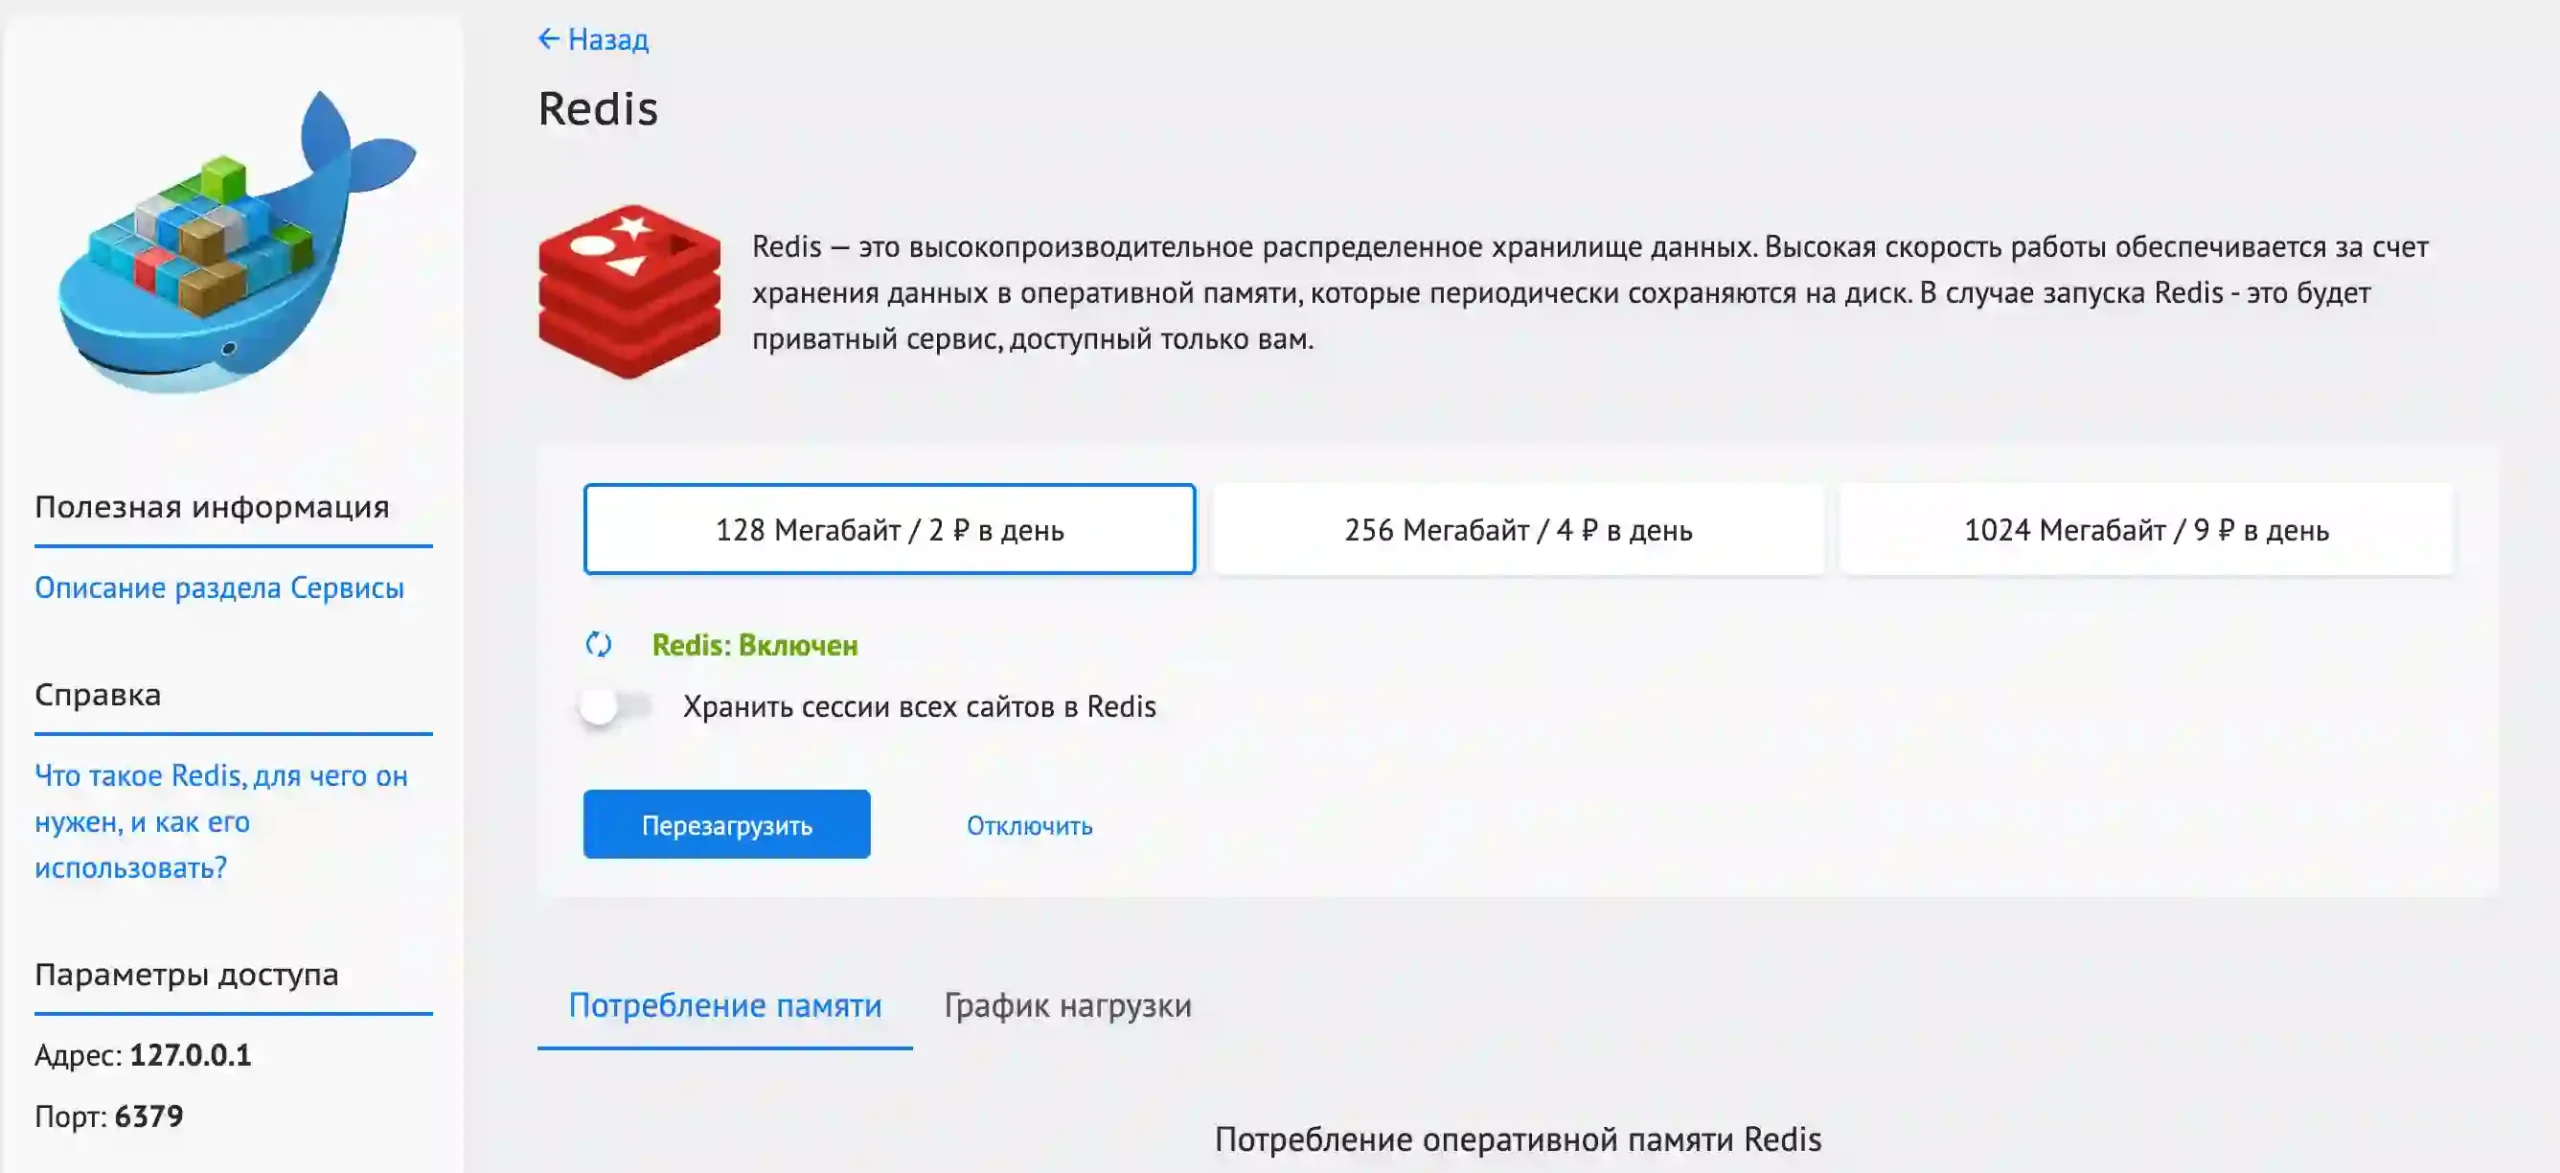Click the red Redis logo icon
2560x1173 pixels.
click(629, 292)
